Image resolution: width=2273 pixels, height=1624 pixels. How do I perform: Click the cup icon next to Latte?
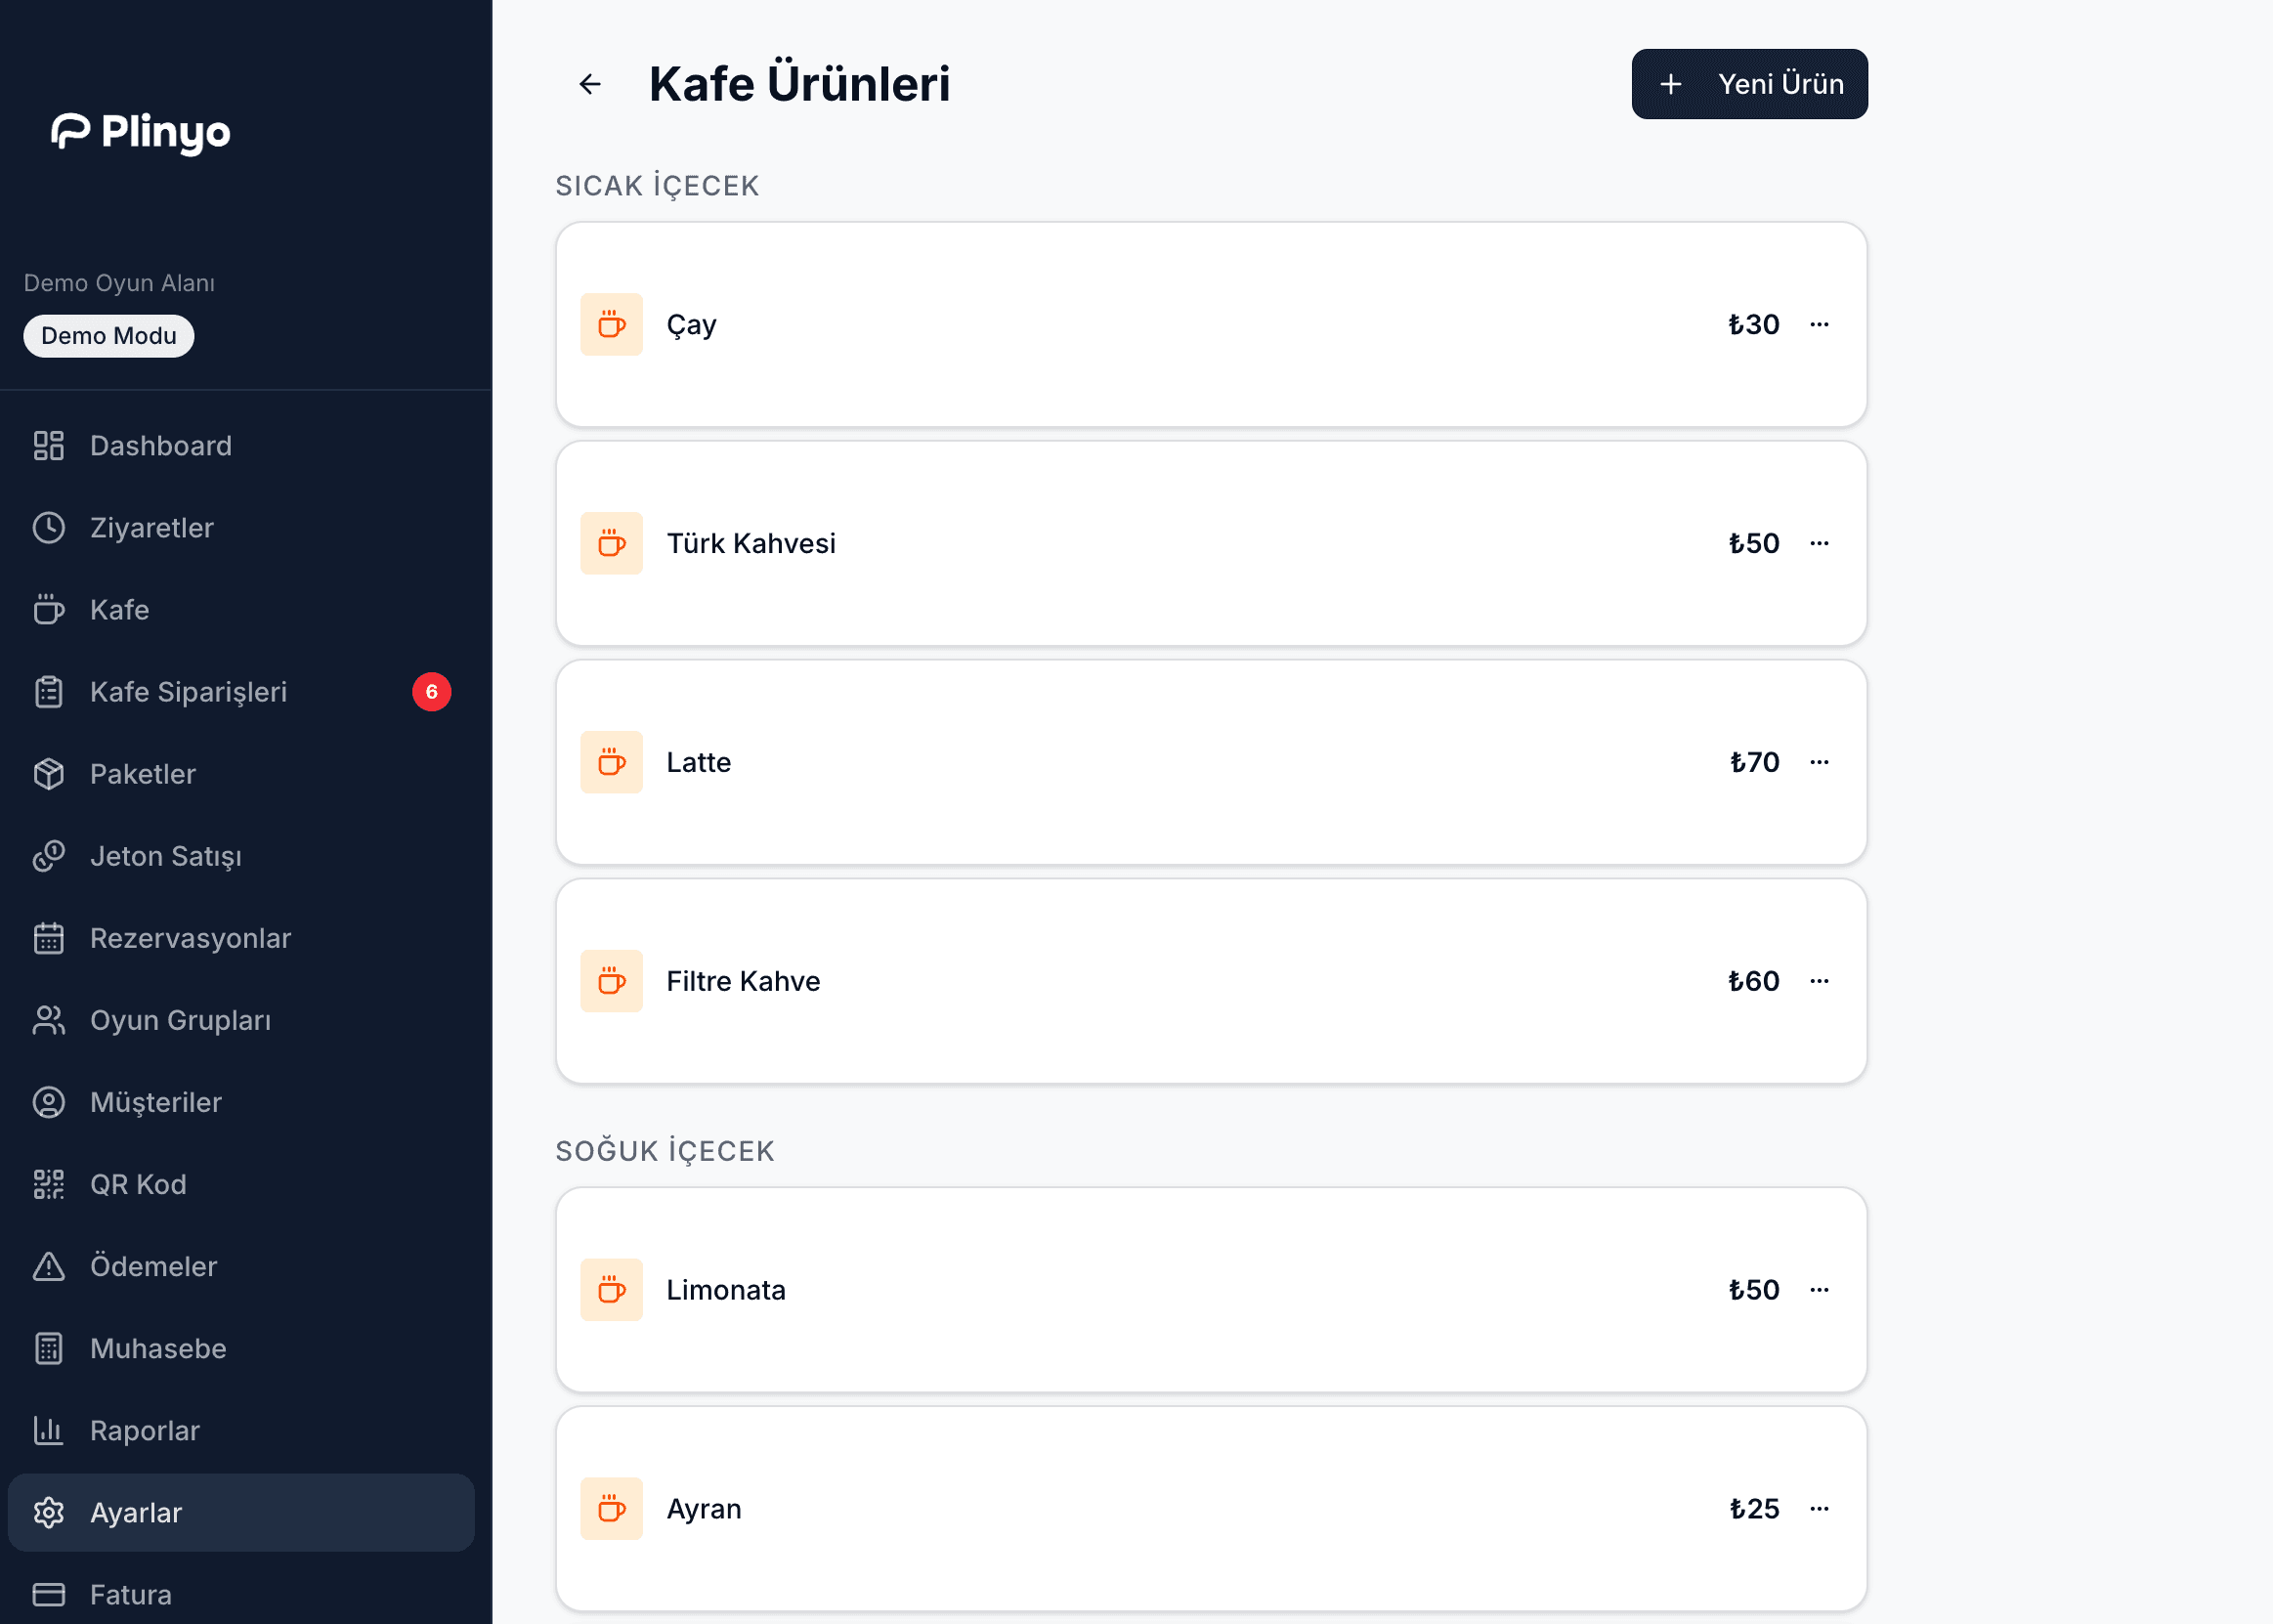pyautogui.click(x=611, y=762)
